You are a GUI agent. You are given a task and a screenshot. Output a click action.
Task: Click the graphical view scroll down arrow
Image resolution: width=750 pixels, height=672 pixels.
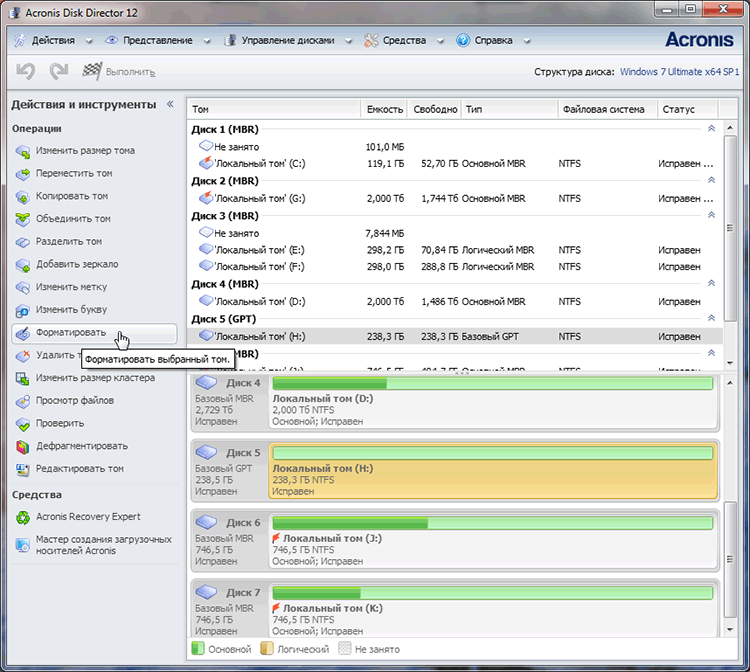point(730,629)
